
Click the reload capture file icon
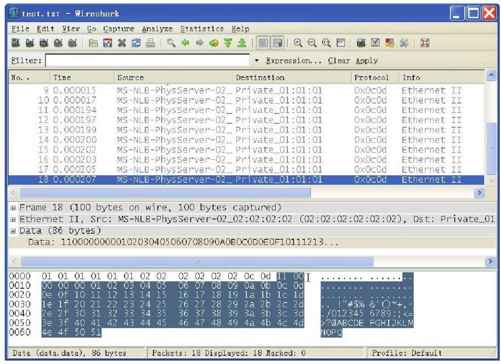pyautogui.click(x=136, y=43)
